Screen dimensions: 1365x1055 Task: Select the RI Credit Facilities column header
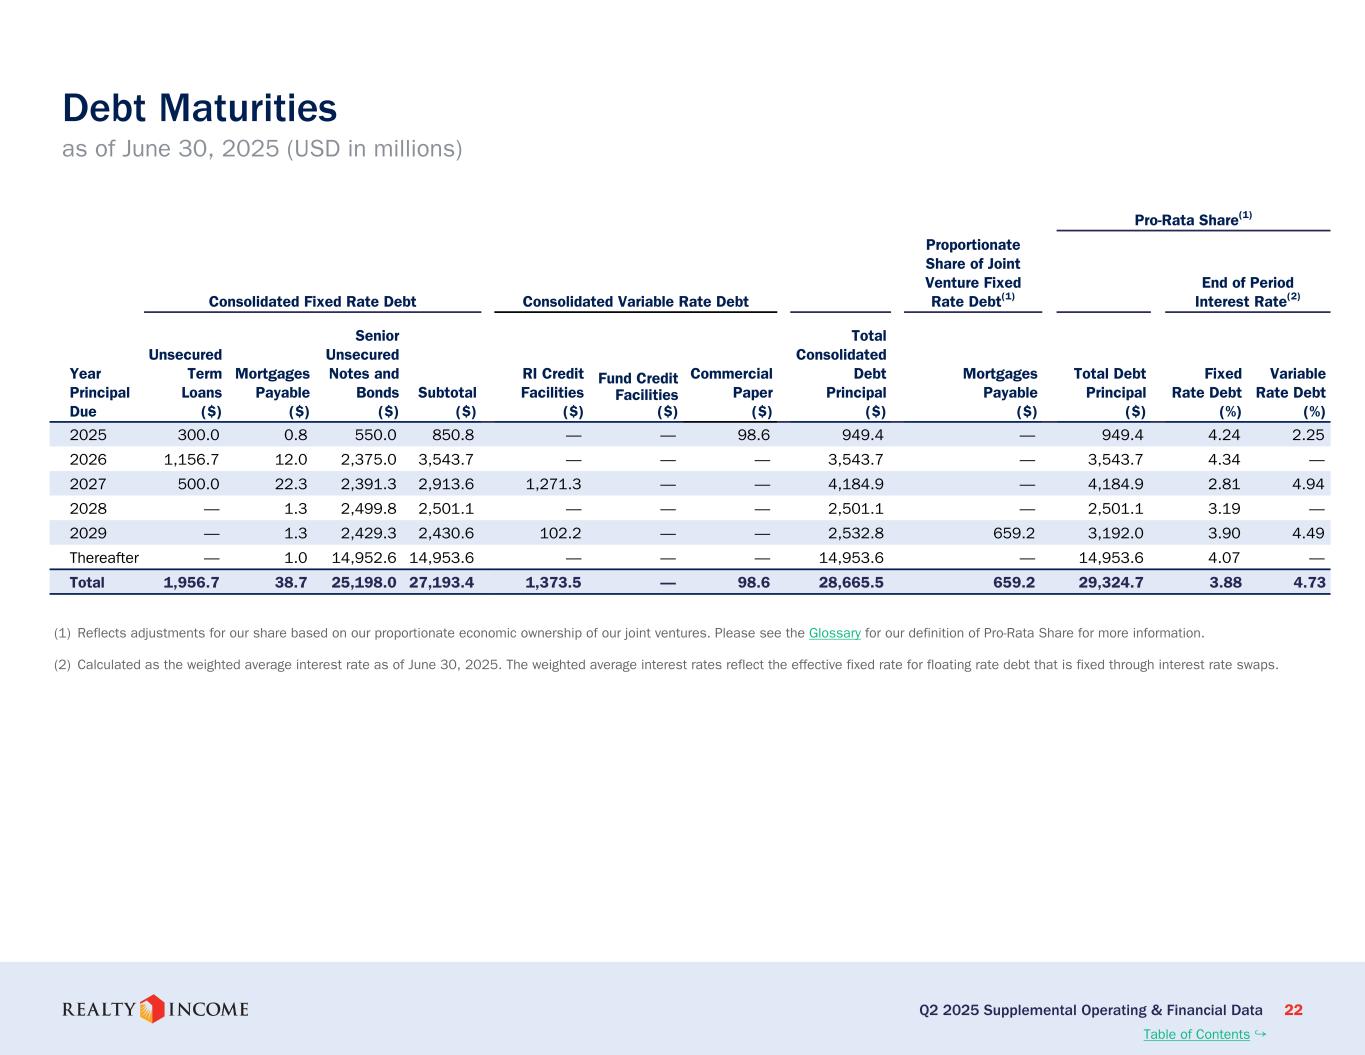(553, 392)
